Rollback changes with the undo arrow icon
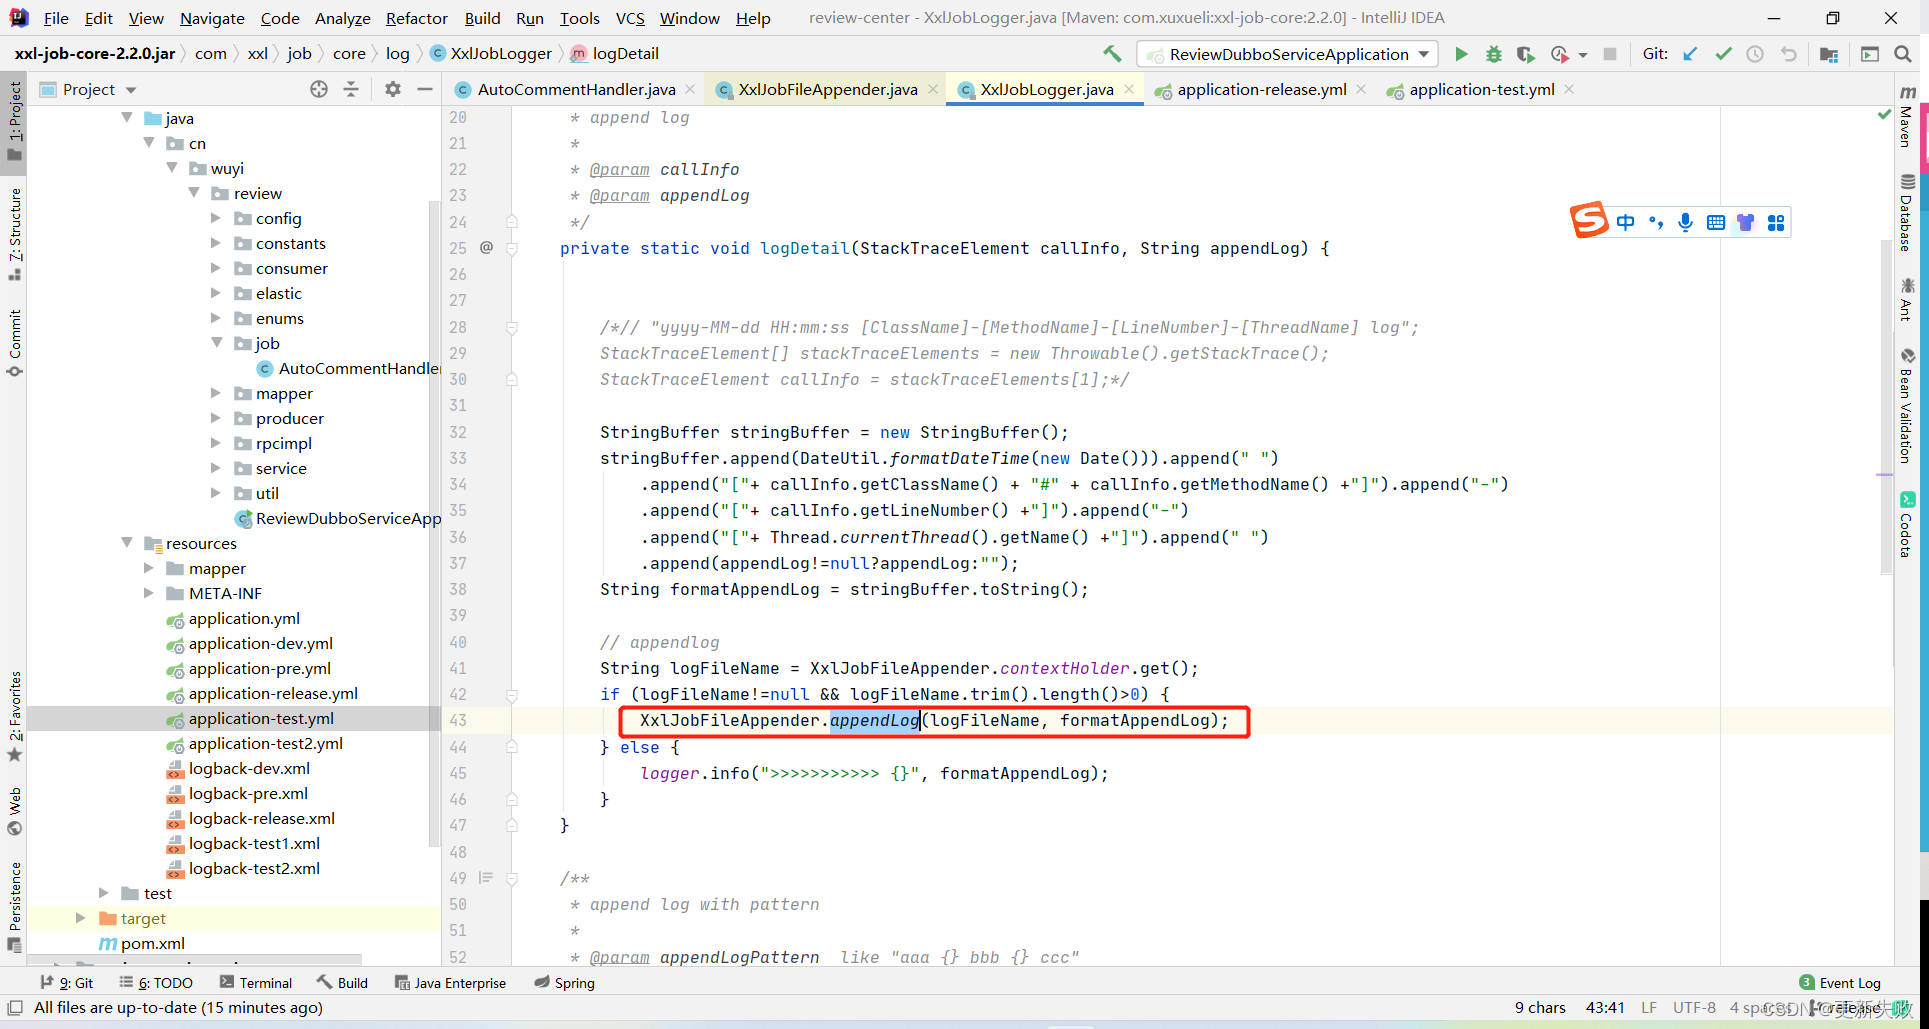The image size is (1929, 1029). tap(1789, 54)
